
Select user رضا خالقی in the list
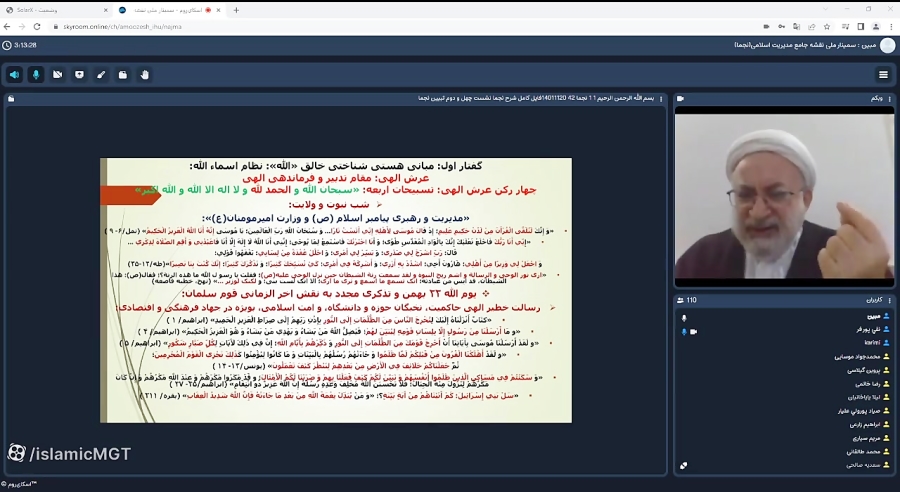pyautogui.click(x=868, y=384)
